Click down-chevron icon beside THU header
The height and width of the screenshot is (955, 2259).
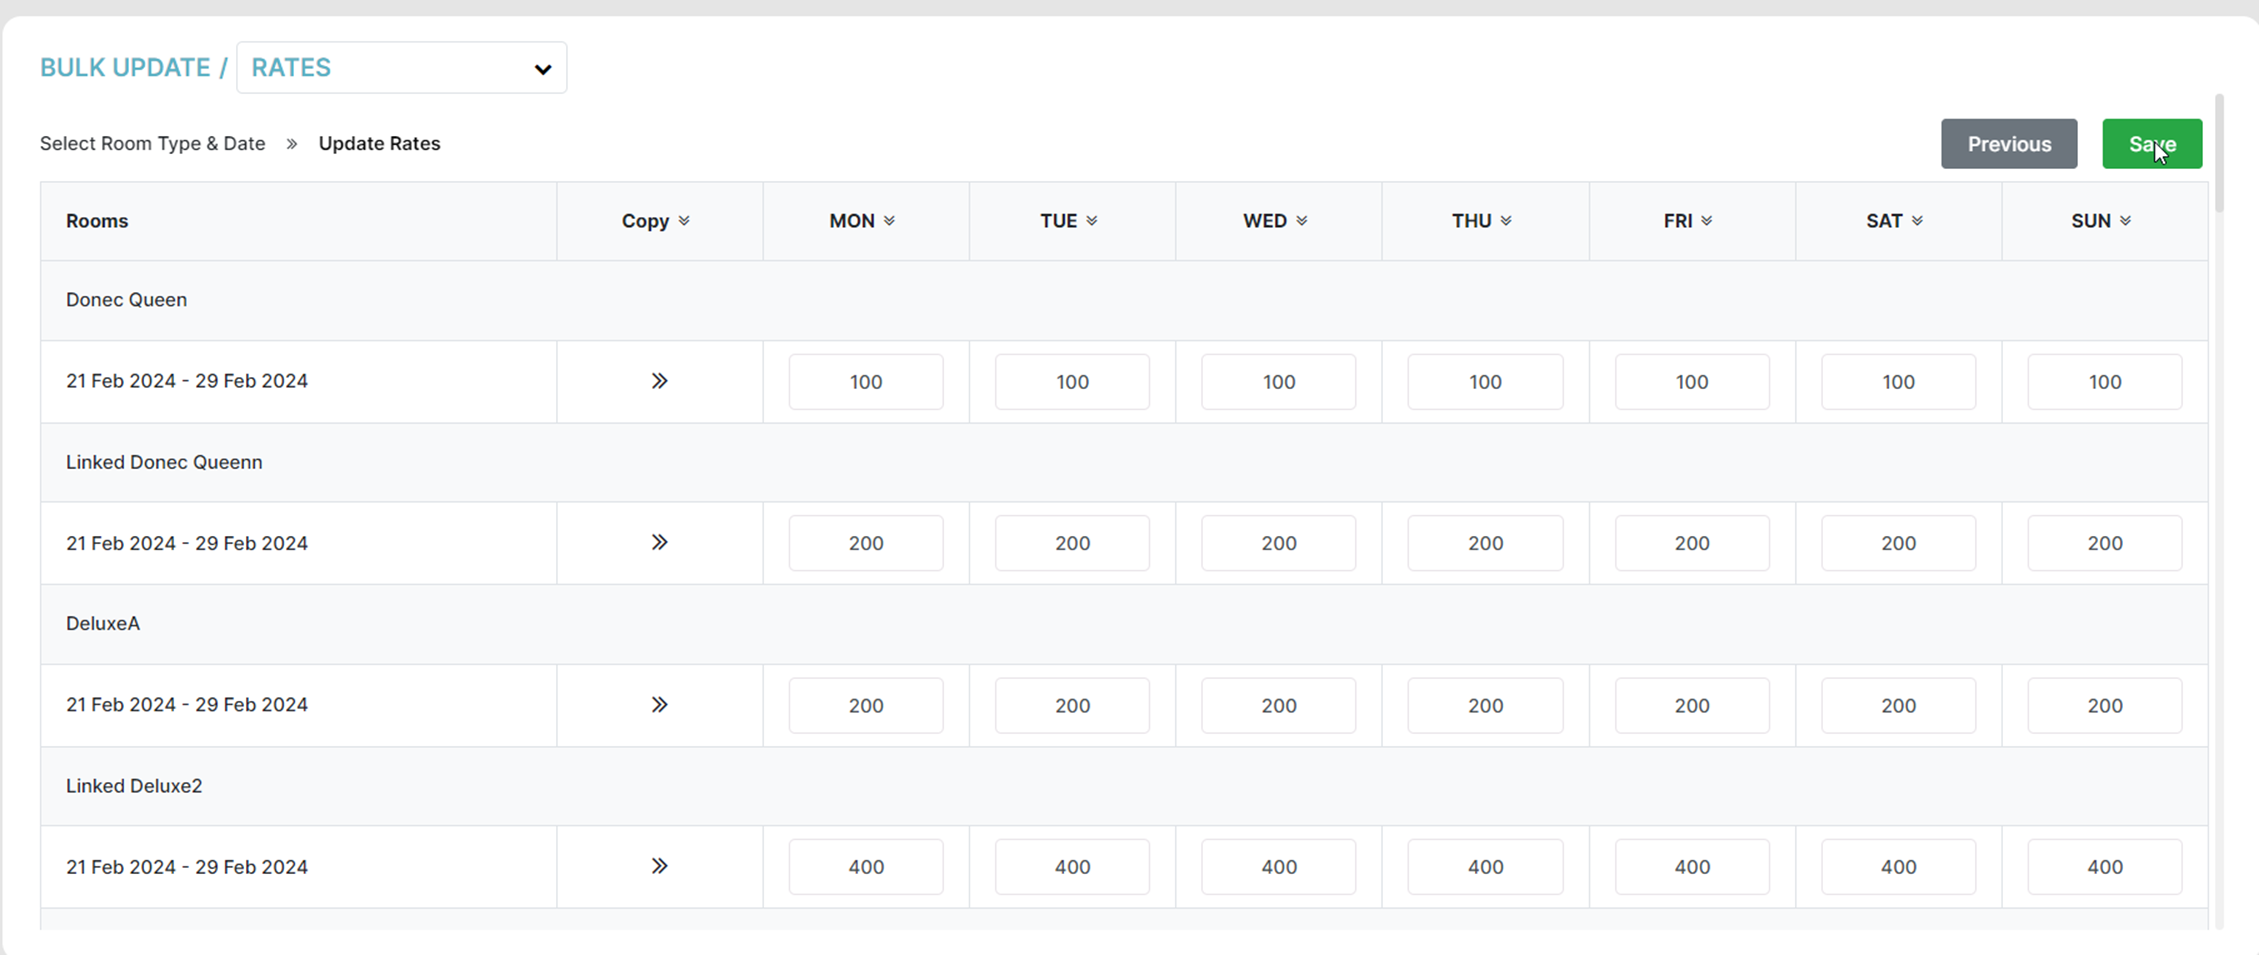tap(1506, 221)
